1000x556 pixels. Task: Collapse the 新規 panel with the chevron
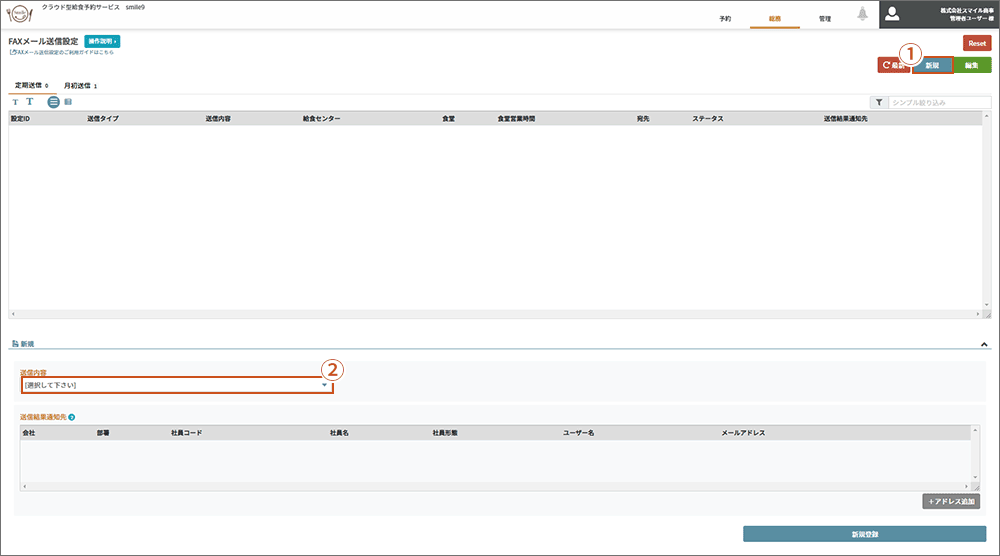pos(984,344)
